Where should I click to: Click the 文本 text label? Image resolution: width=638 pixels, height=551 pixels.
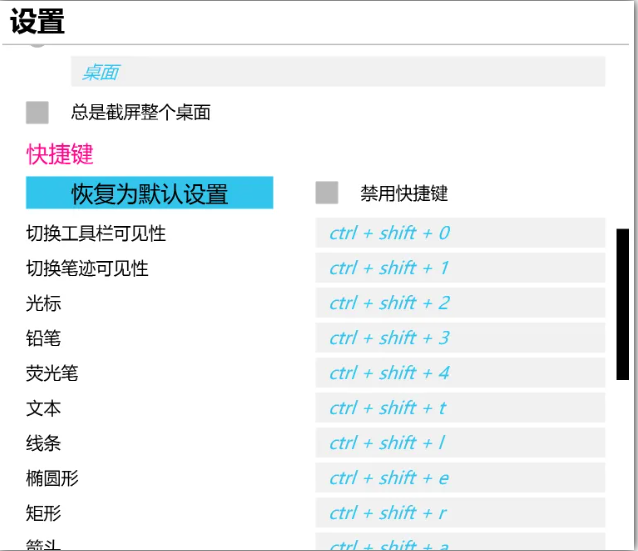43,409
